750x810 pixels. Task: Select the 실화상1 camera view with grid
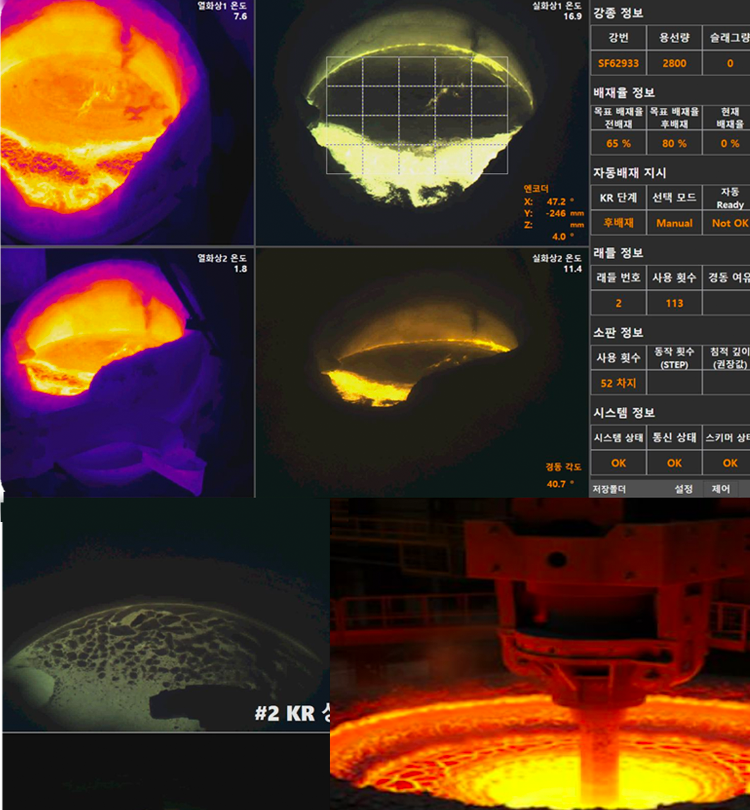(421, 122)
